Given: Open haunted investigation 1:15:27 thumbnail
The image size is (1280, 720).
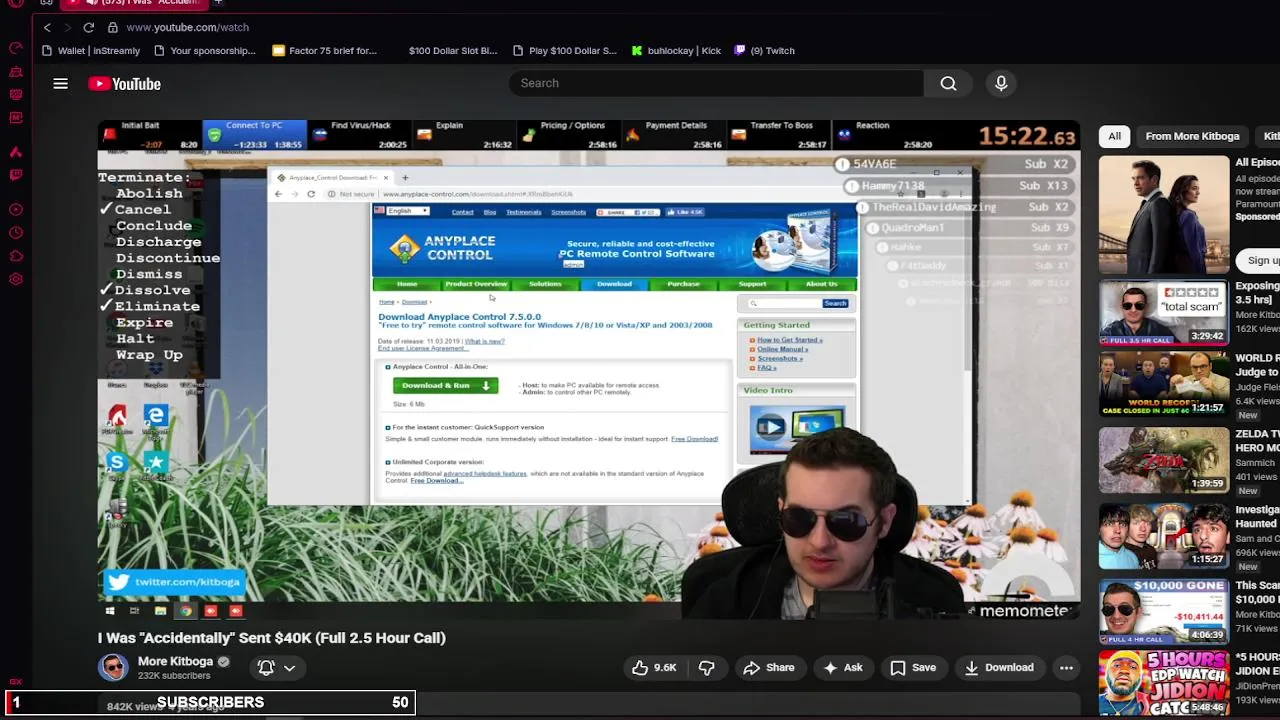Looking at the screenshot, I should [x=1164, y=536].
